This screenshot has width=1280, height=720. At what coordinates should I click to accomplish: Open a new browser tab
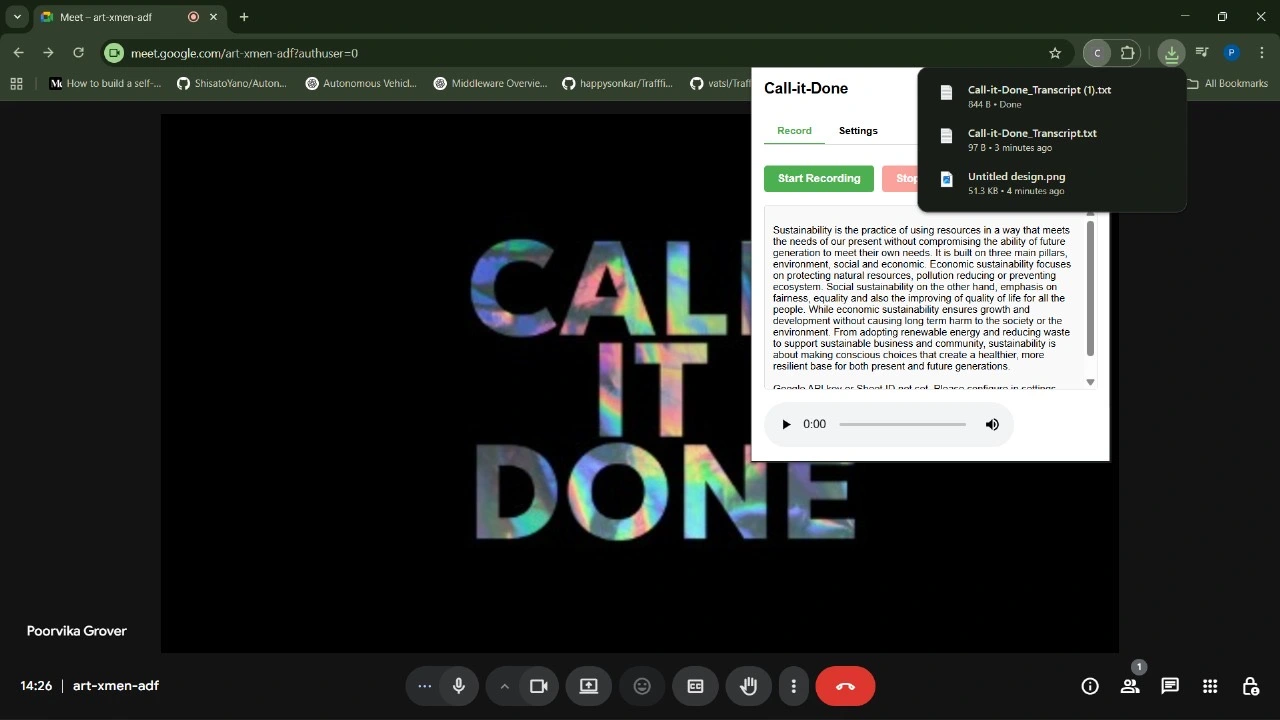[x=244, y=17]
